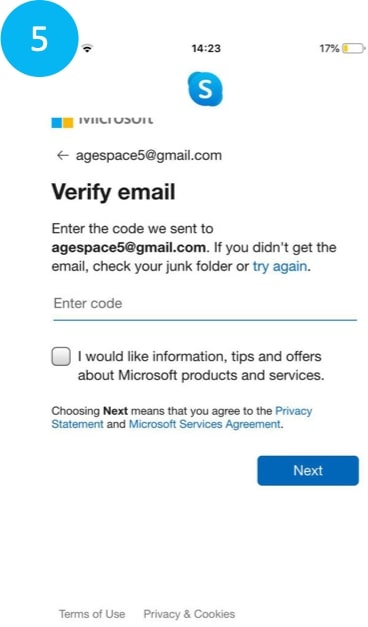Tap the Skype logo icon
This screenshot has width=368, height=627.
(x=205, y=89)
